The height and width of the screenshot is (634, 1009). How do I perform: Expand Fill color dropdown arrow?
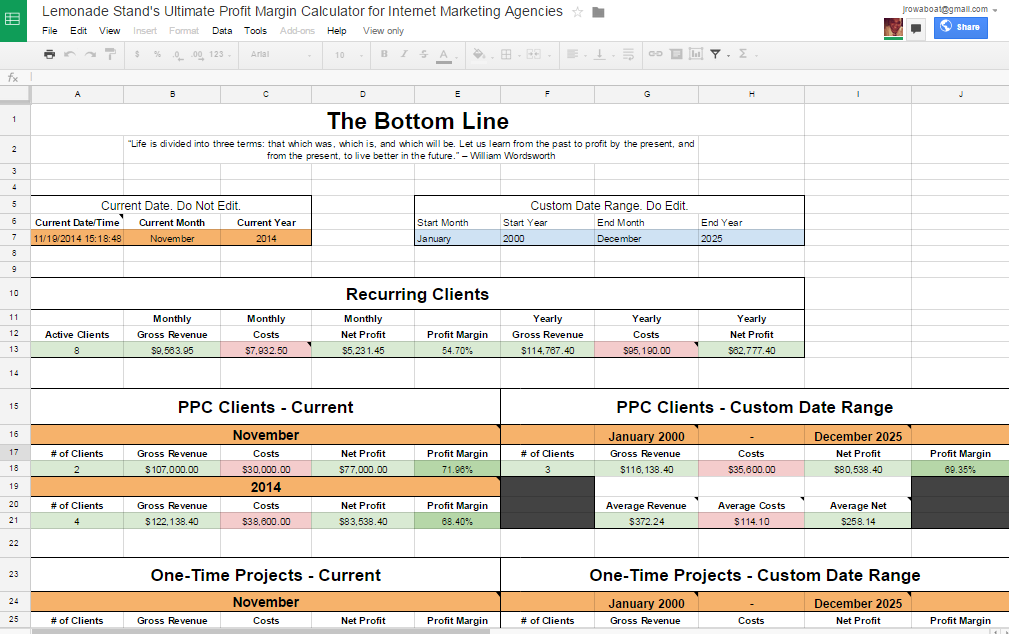tap(492, 56)
